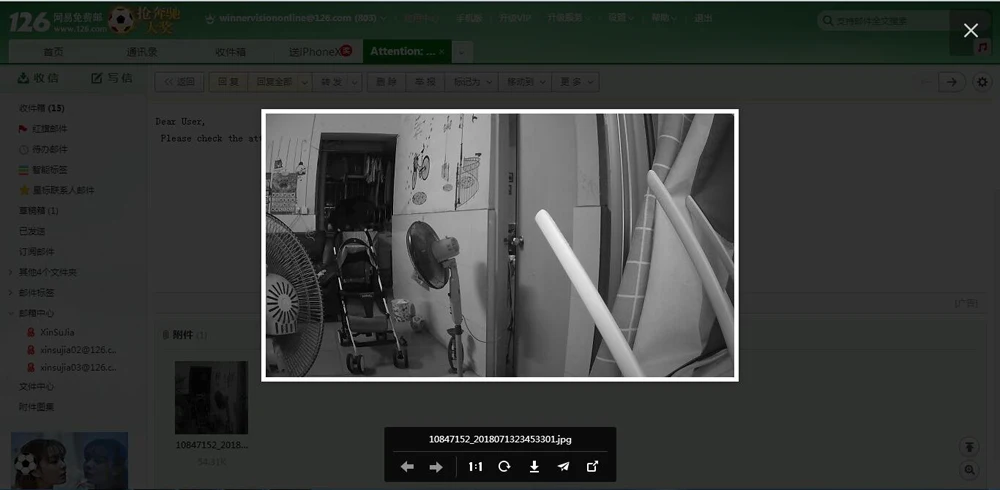Switch to the 首页 tab
Image resolution: width=1000 pixels, height=490 pixels.
point(53,52)
